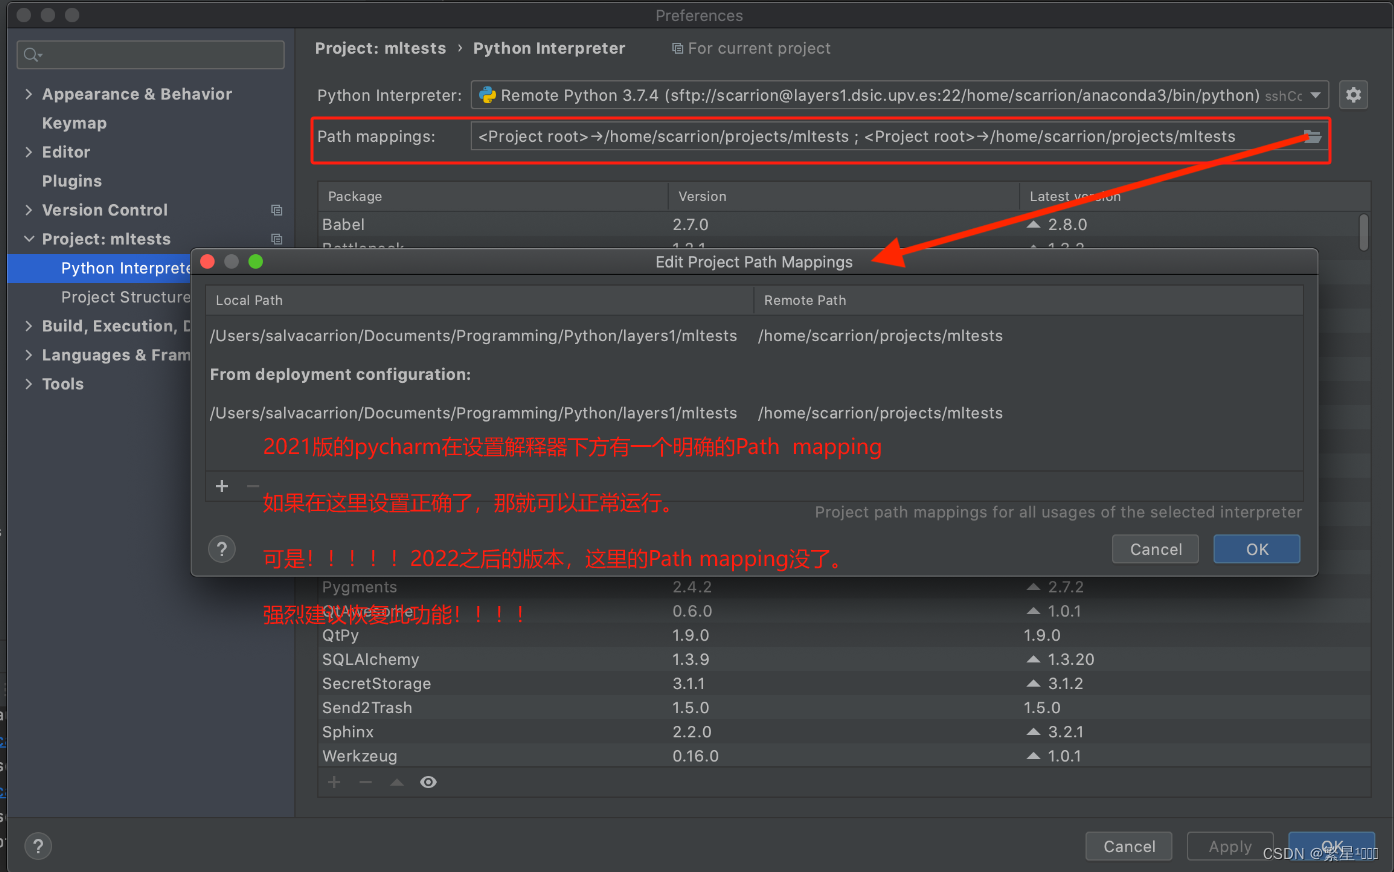This screenshot has height=872, width=1394.
Task: Confirm path mappings with OK
Action: pos(1257,549)
